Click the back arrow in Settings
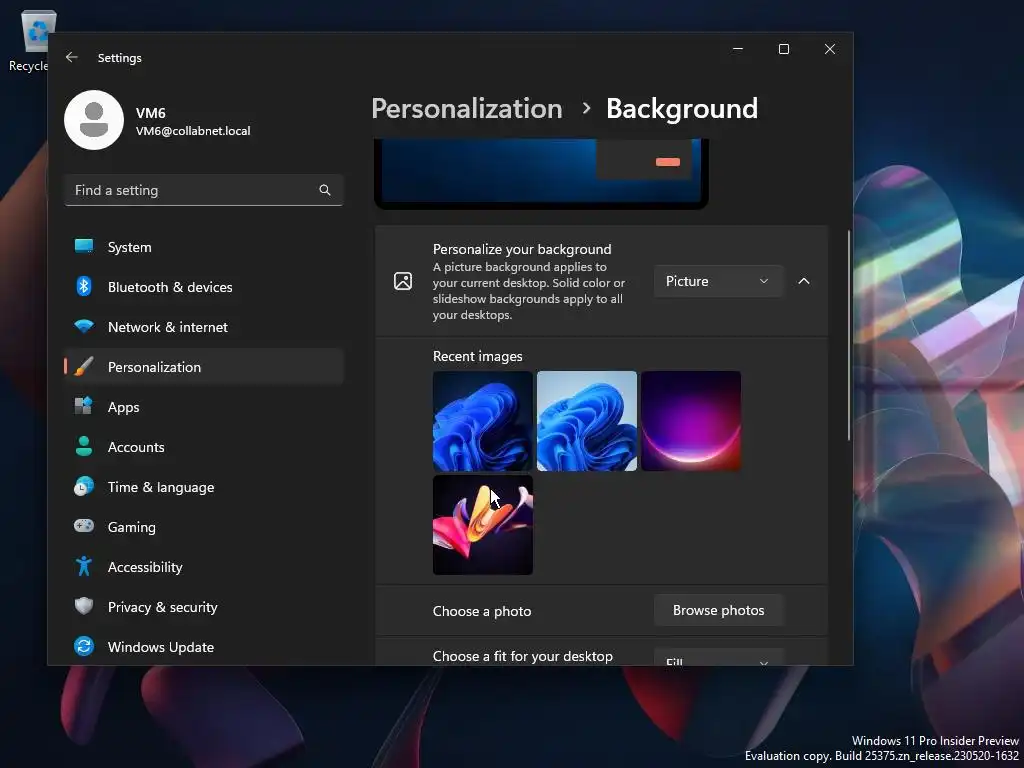The width and height of the screenshot is (1024, 768). click(72, 57)
